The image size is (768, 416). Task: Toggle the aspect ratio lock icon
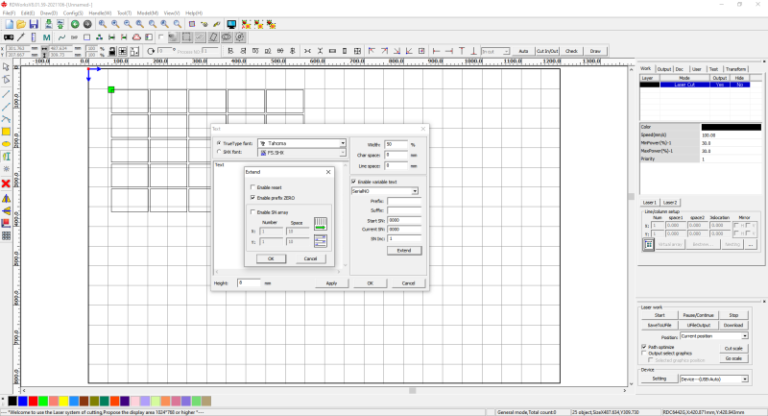point(112,51)
